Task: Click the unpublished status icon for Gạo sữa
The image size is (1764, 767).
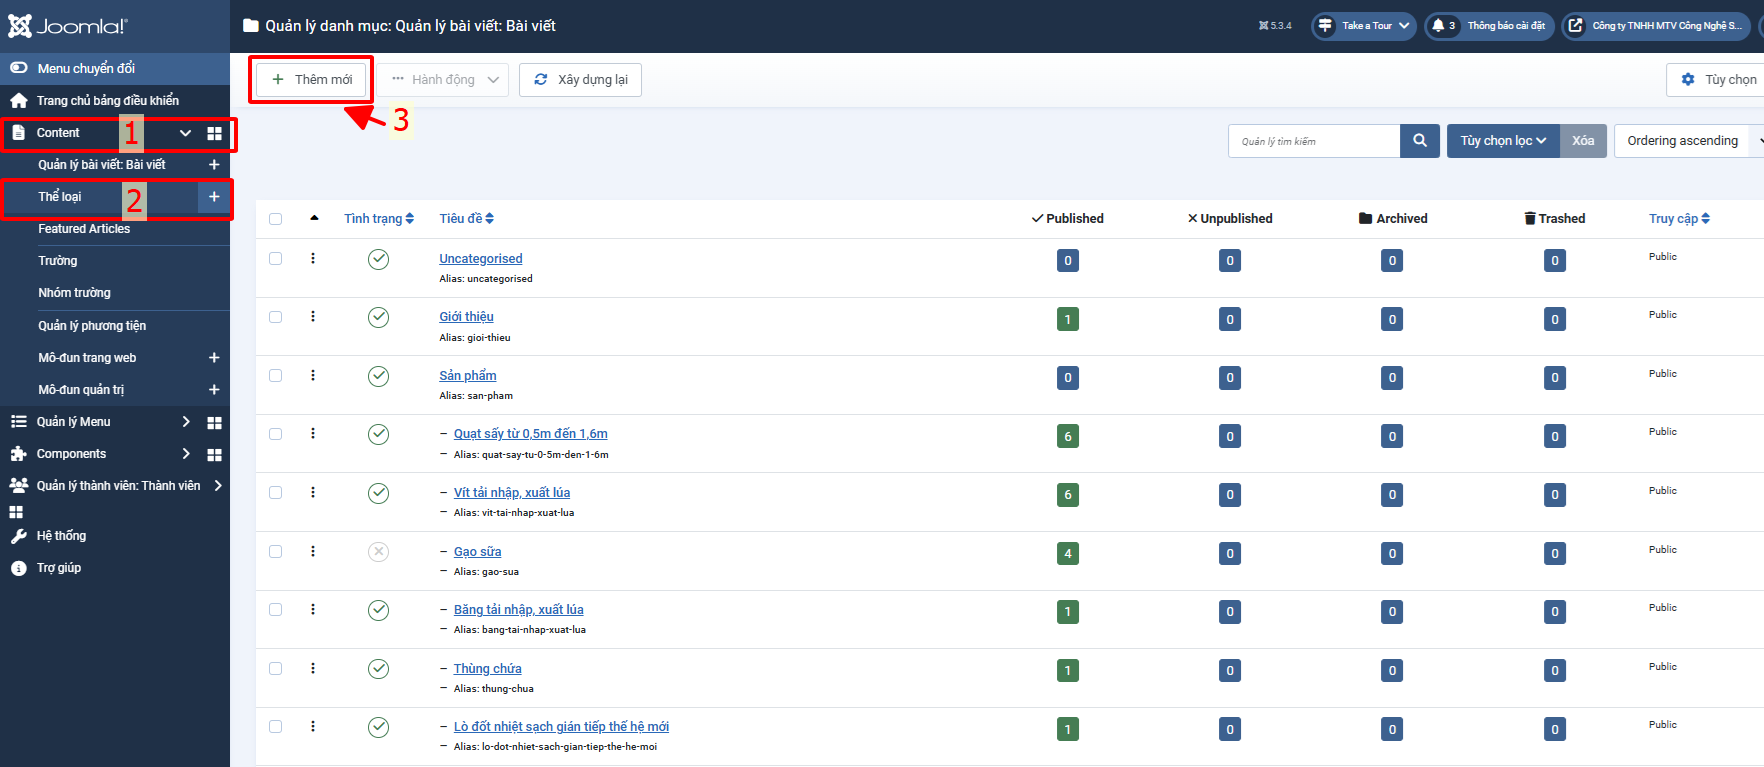Action: pyautogui.click(x=378, y=552)
